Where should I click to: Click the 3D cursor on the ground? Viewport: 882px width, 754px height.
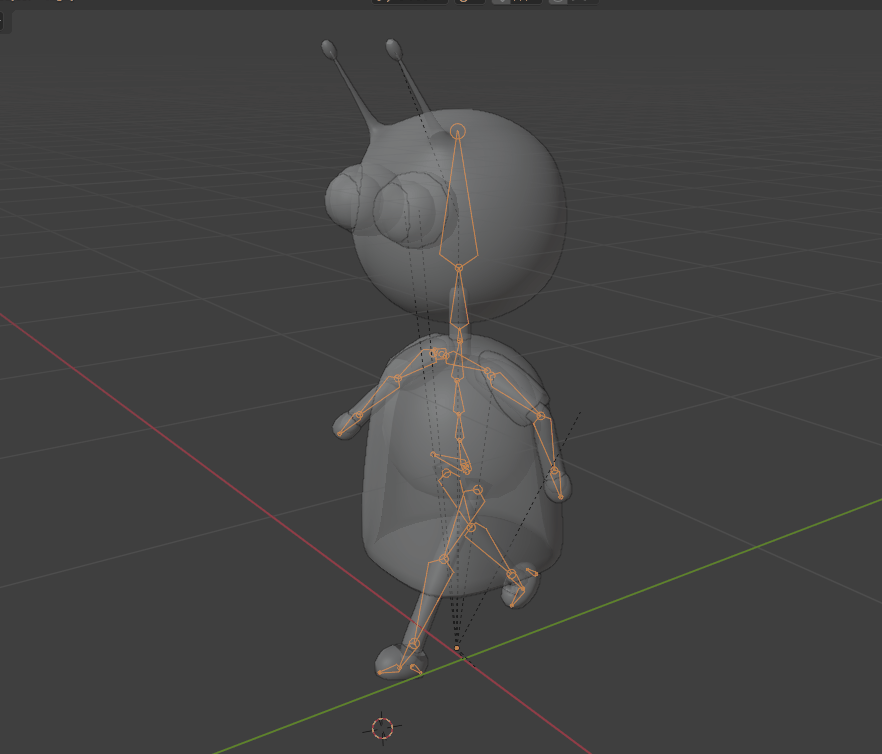[x=382, y=728]
